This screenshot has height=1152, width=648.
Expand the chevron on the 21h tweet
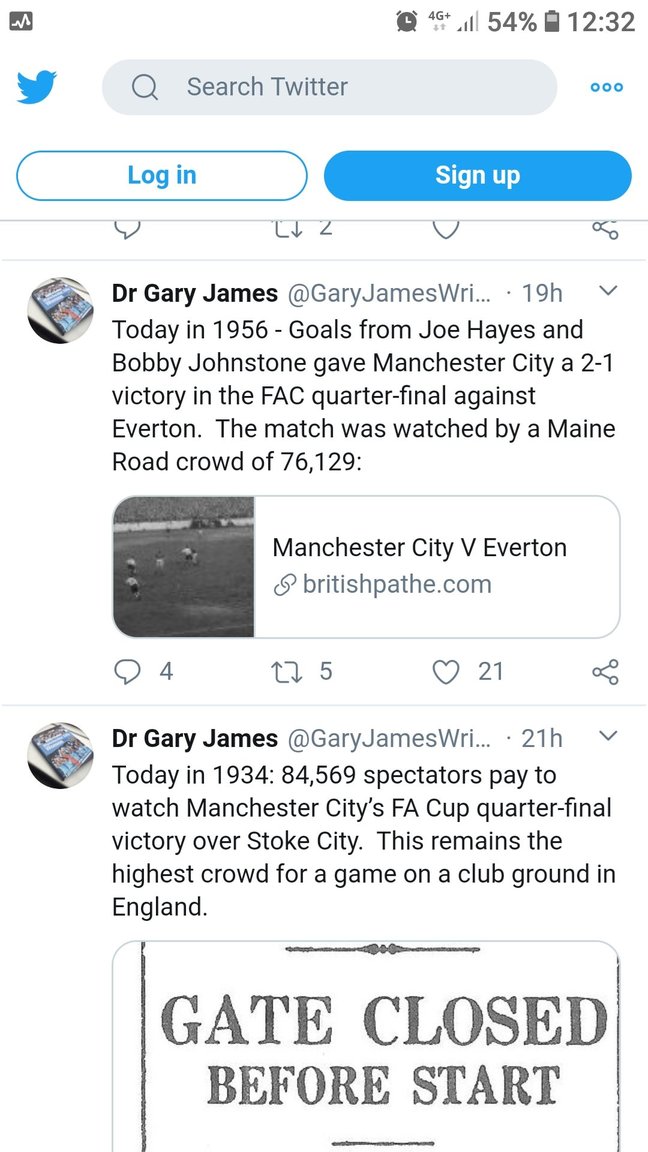607,738
